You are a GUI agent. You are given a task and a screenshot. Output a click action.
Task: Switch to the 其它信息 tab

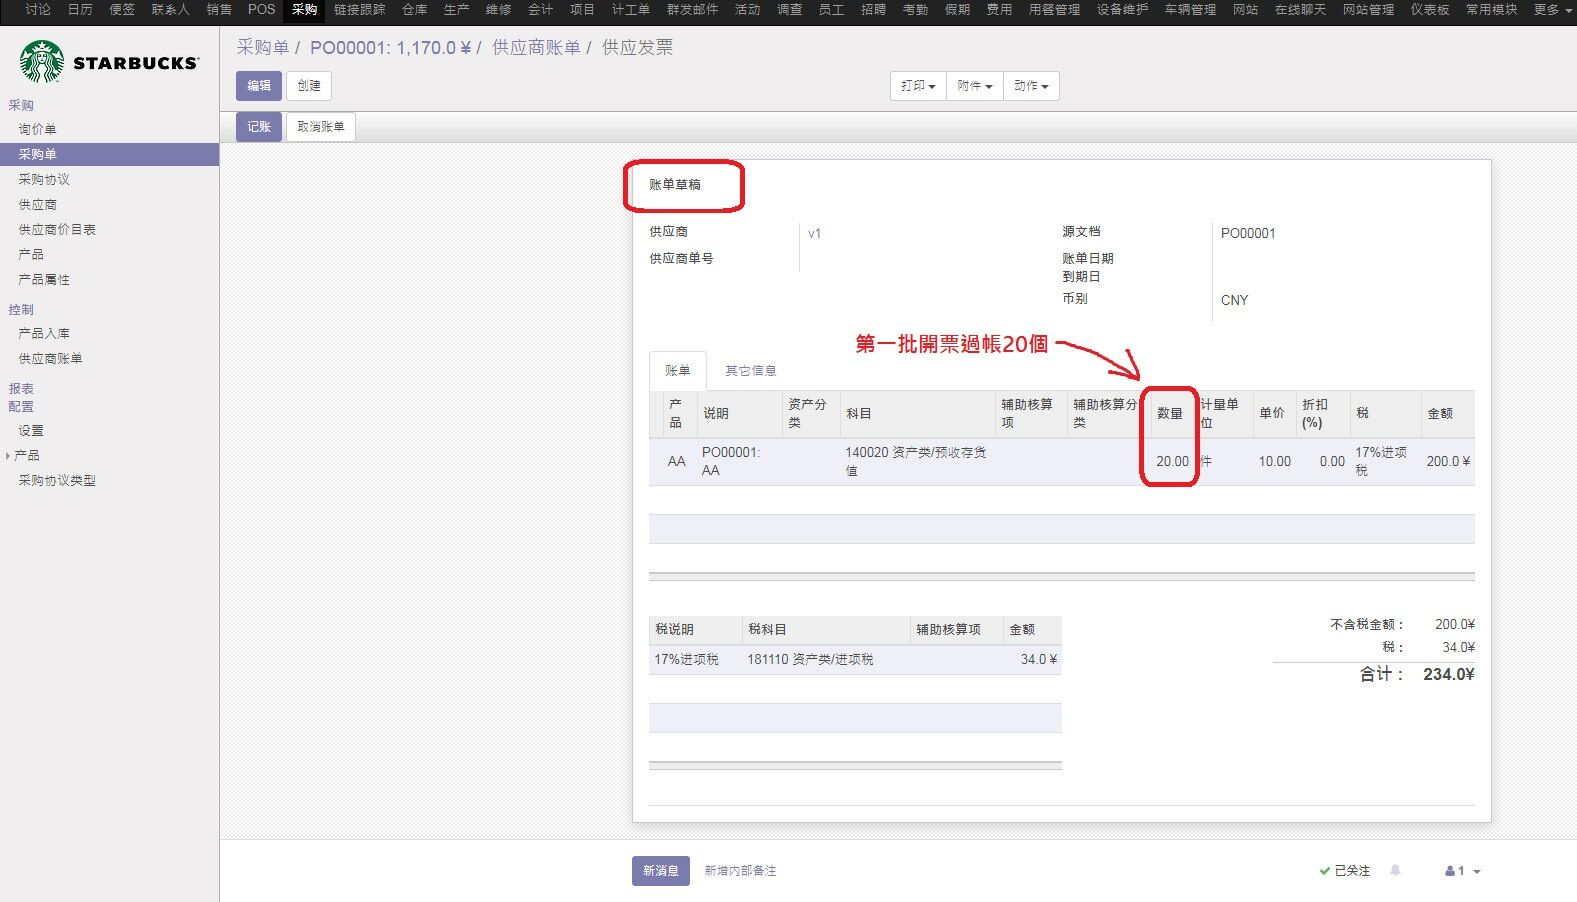[x=750, y=370]
